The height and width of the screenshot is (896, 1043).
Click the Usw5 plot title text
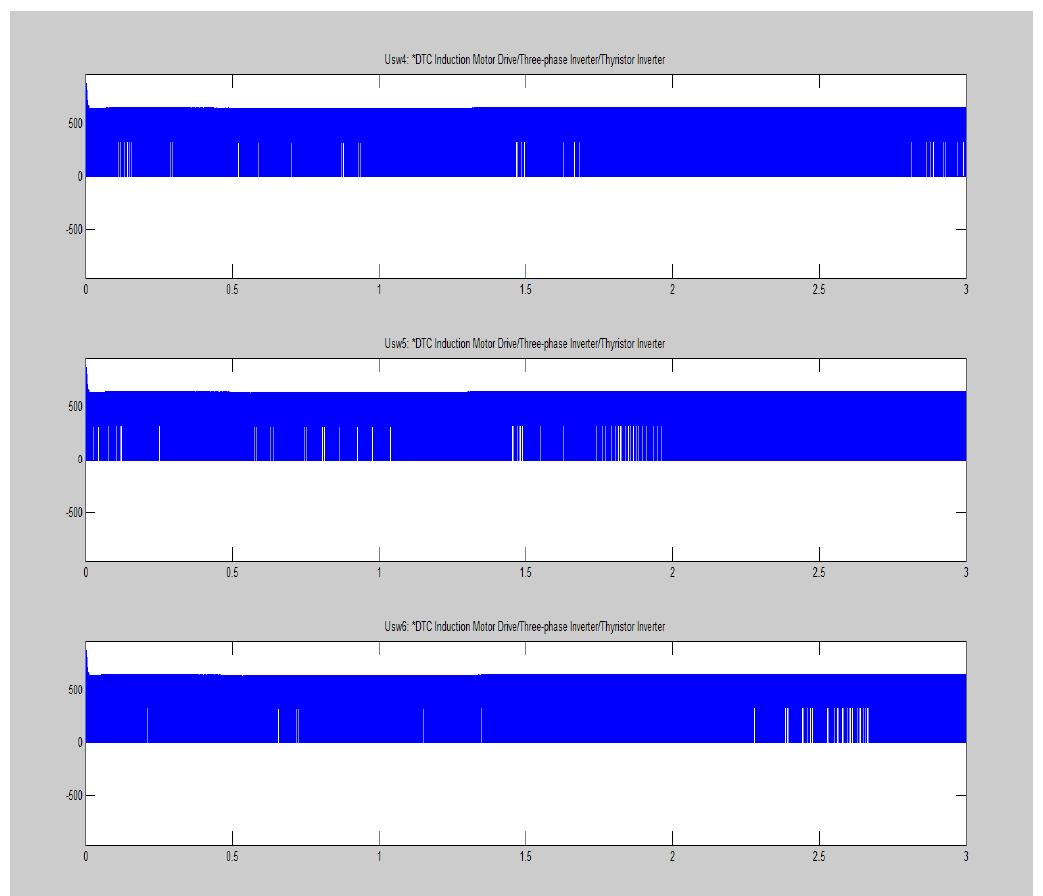click(x=525, y=344)
